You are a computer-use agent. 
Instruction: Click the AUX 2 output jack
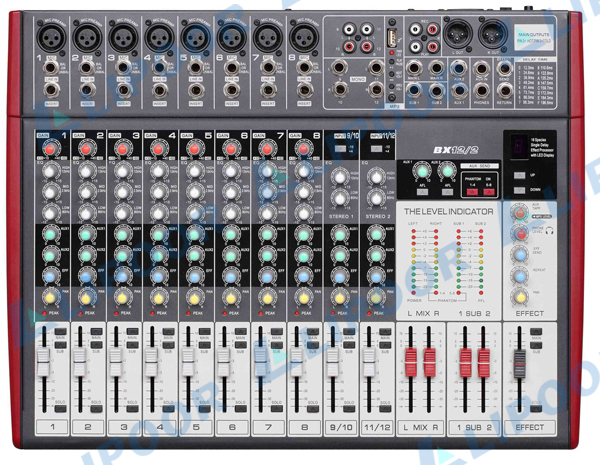pyautogui.click(x=459, y=69)
